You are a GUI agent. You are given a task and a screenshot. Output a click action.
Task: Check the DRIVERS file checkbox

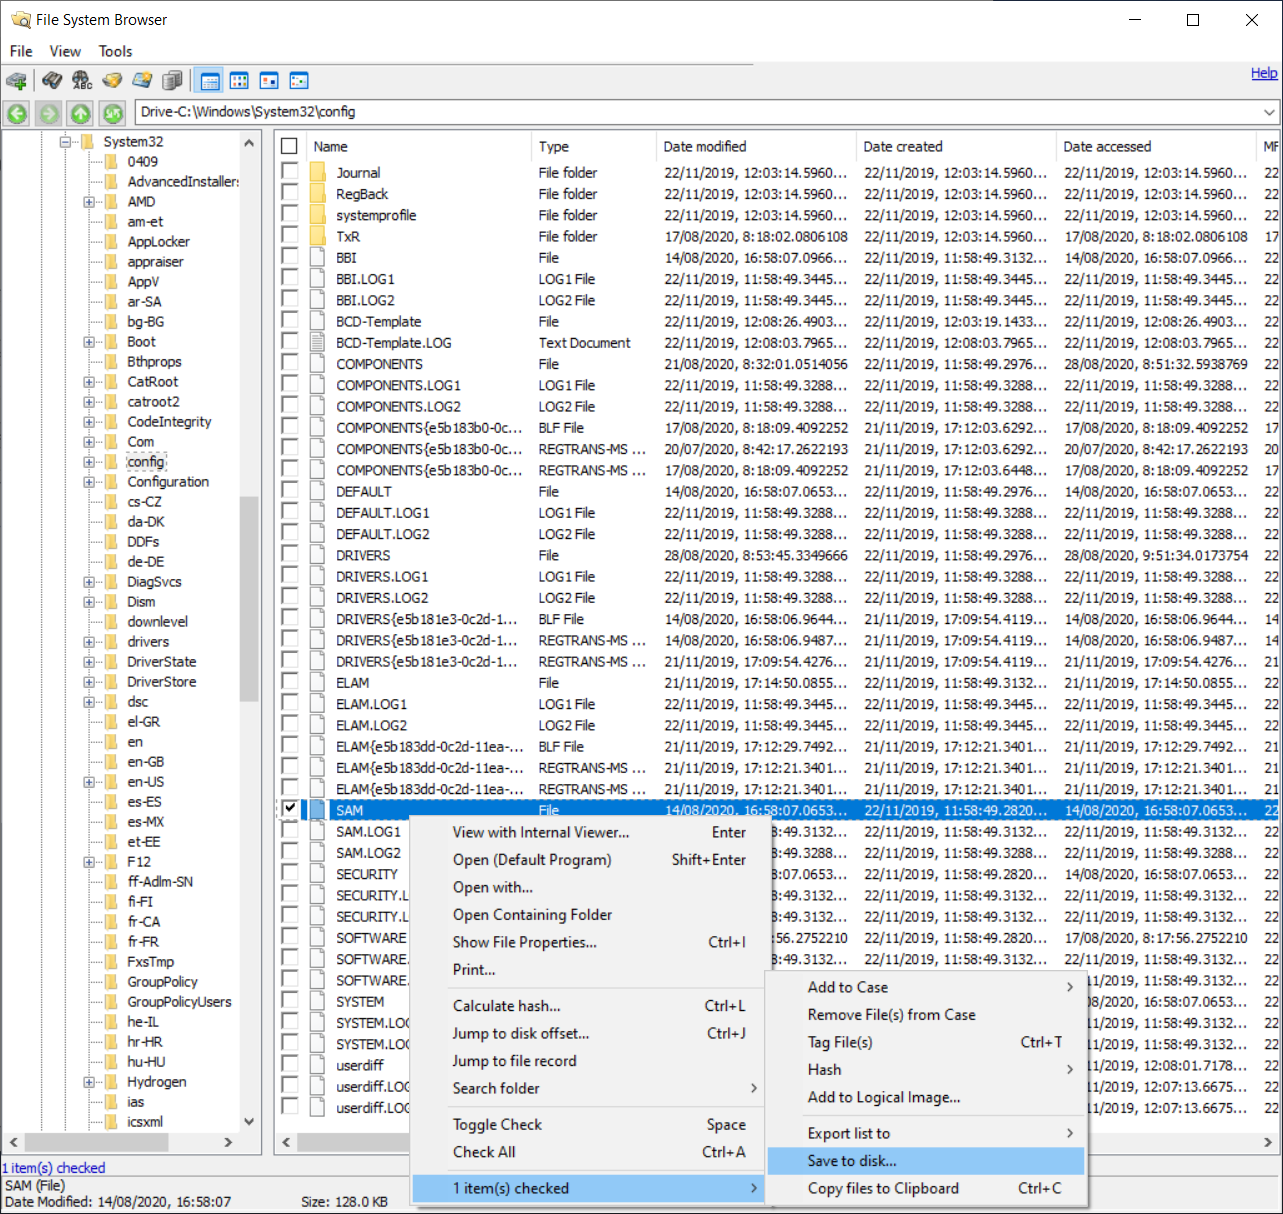click(290, 554)
